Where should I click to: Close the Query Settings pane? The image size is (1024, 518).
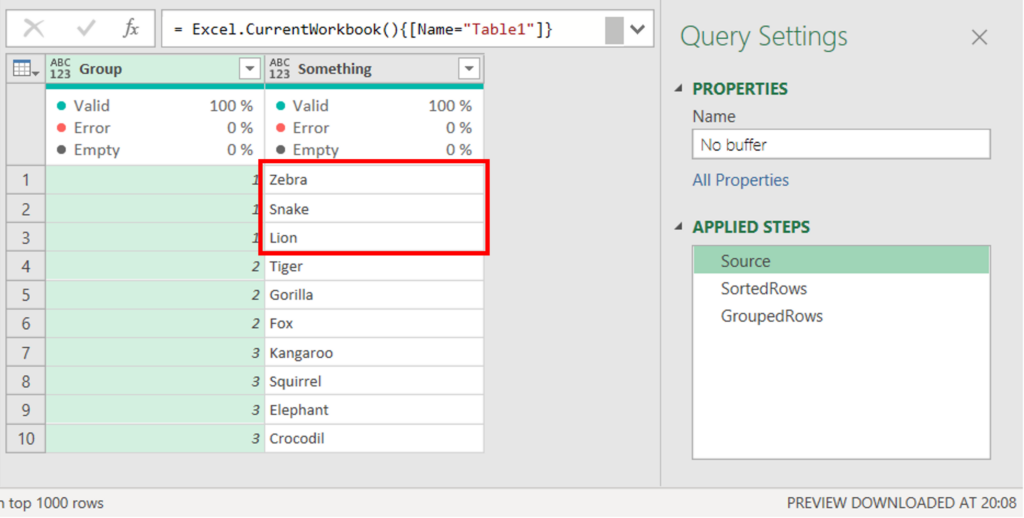[979, 37]
